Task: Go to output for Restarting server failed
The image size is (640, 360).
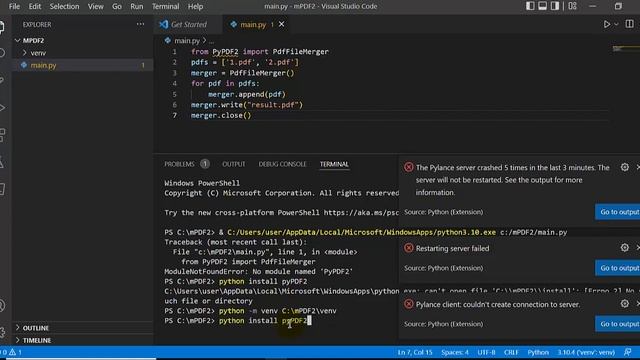Action: (x=618, y=268)
